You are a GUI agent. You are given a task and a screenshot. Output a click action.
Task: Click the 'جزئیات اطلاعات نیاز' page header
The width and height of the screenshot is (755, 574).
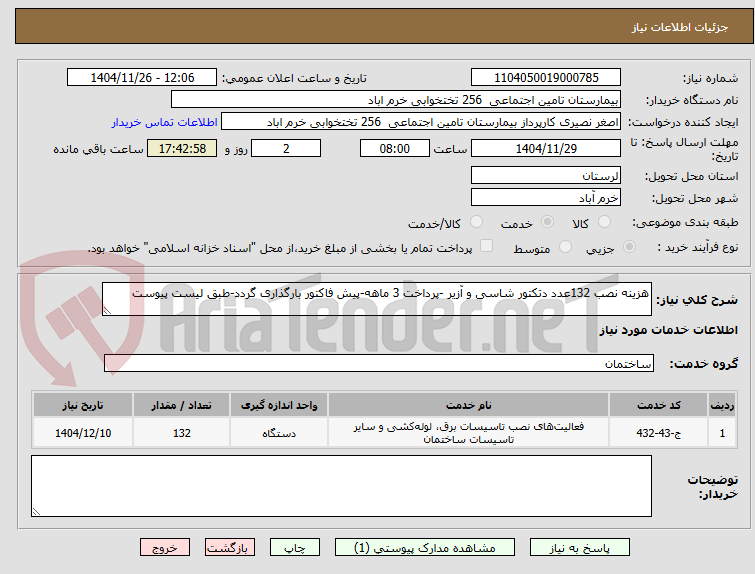pyautogui.click(x=680, y=27)
